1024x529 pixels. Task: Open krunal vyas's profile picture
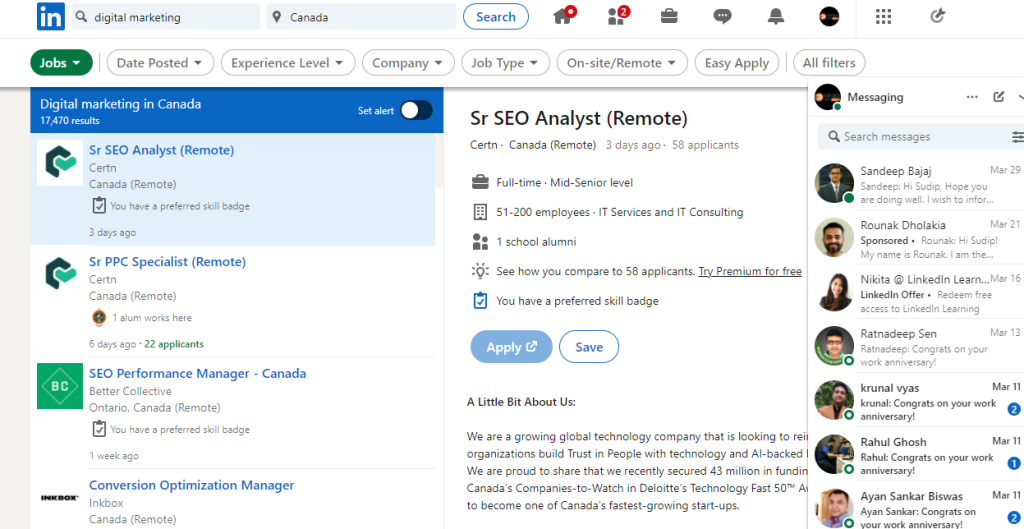click(834, 400)
